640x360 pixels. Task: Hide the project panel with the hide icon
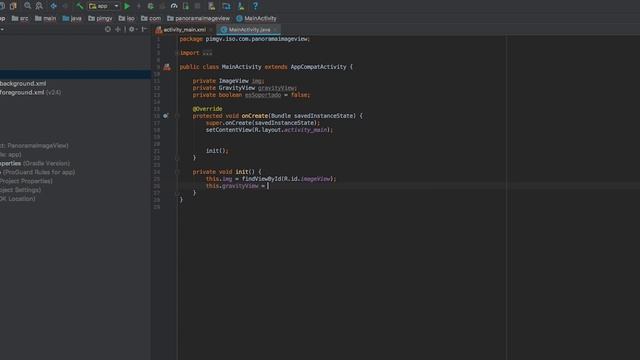point(144,29)
